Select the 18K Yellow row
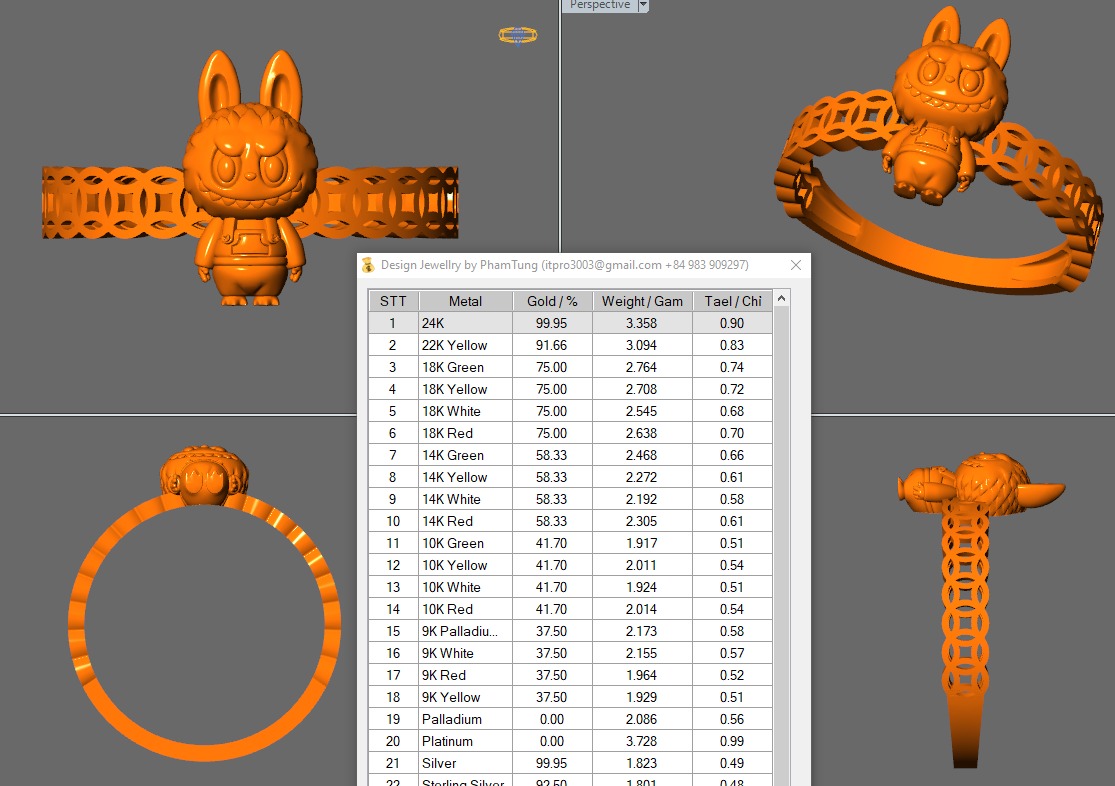Image resolution: width=1115 pixels, height=786 pixels. [x=570, y=389]
